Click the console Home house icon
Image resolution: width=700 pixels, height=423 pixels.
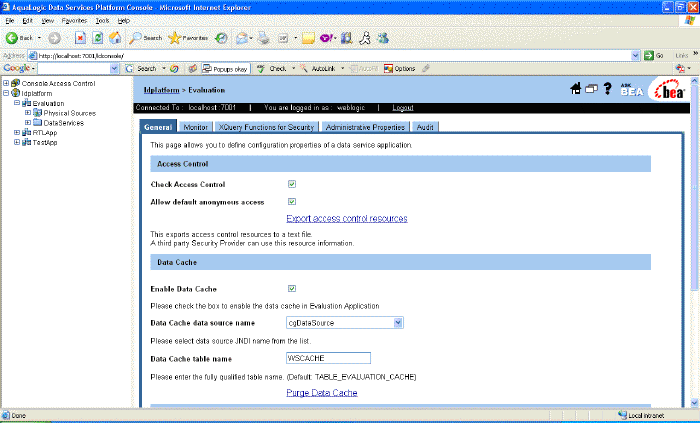point(576,88)
